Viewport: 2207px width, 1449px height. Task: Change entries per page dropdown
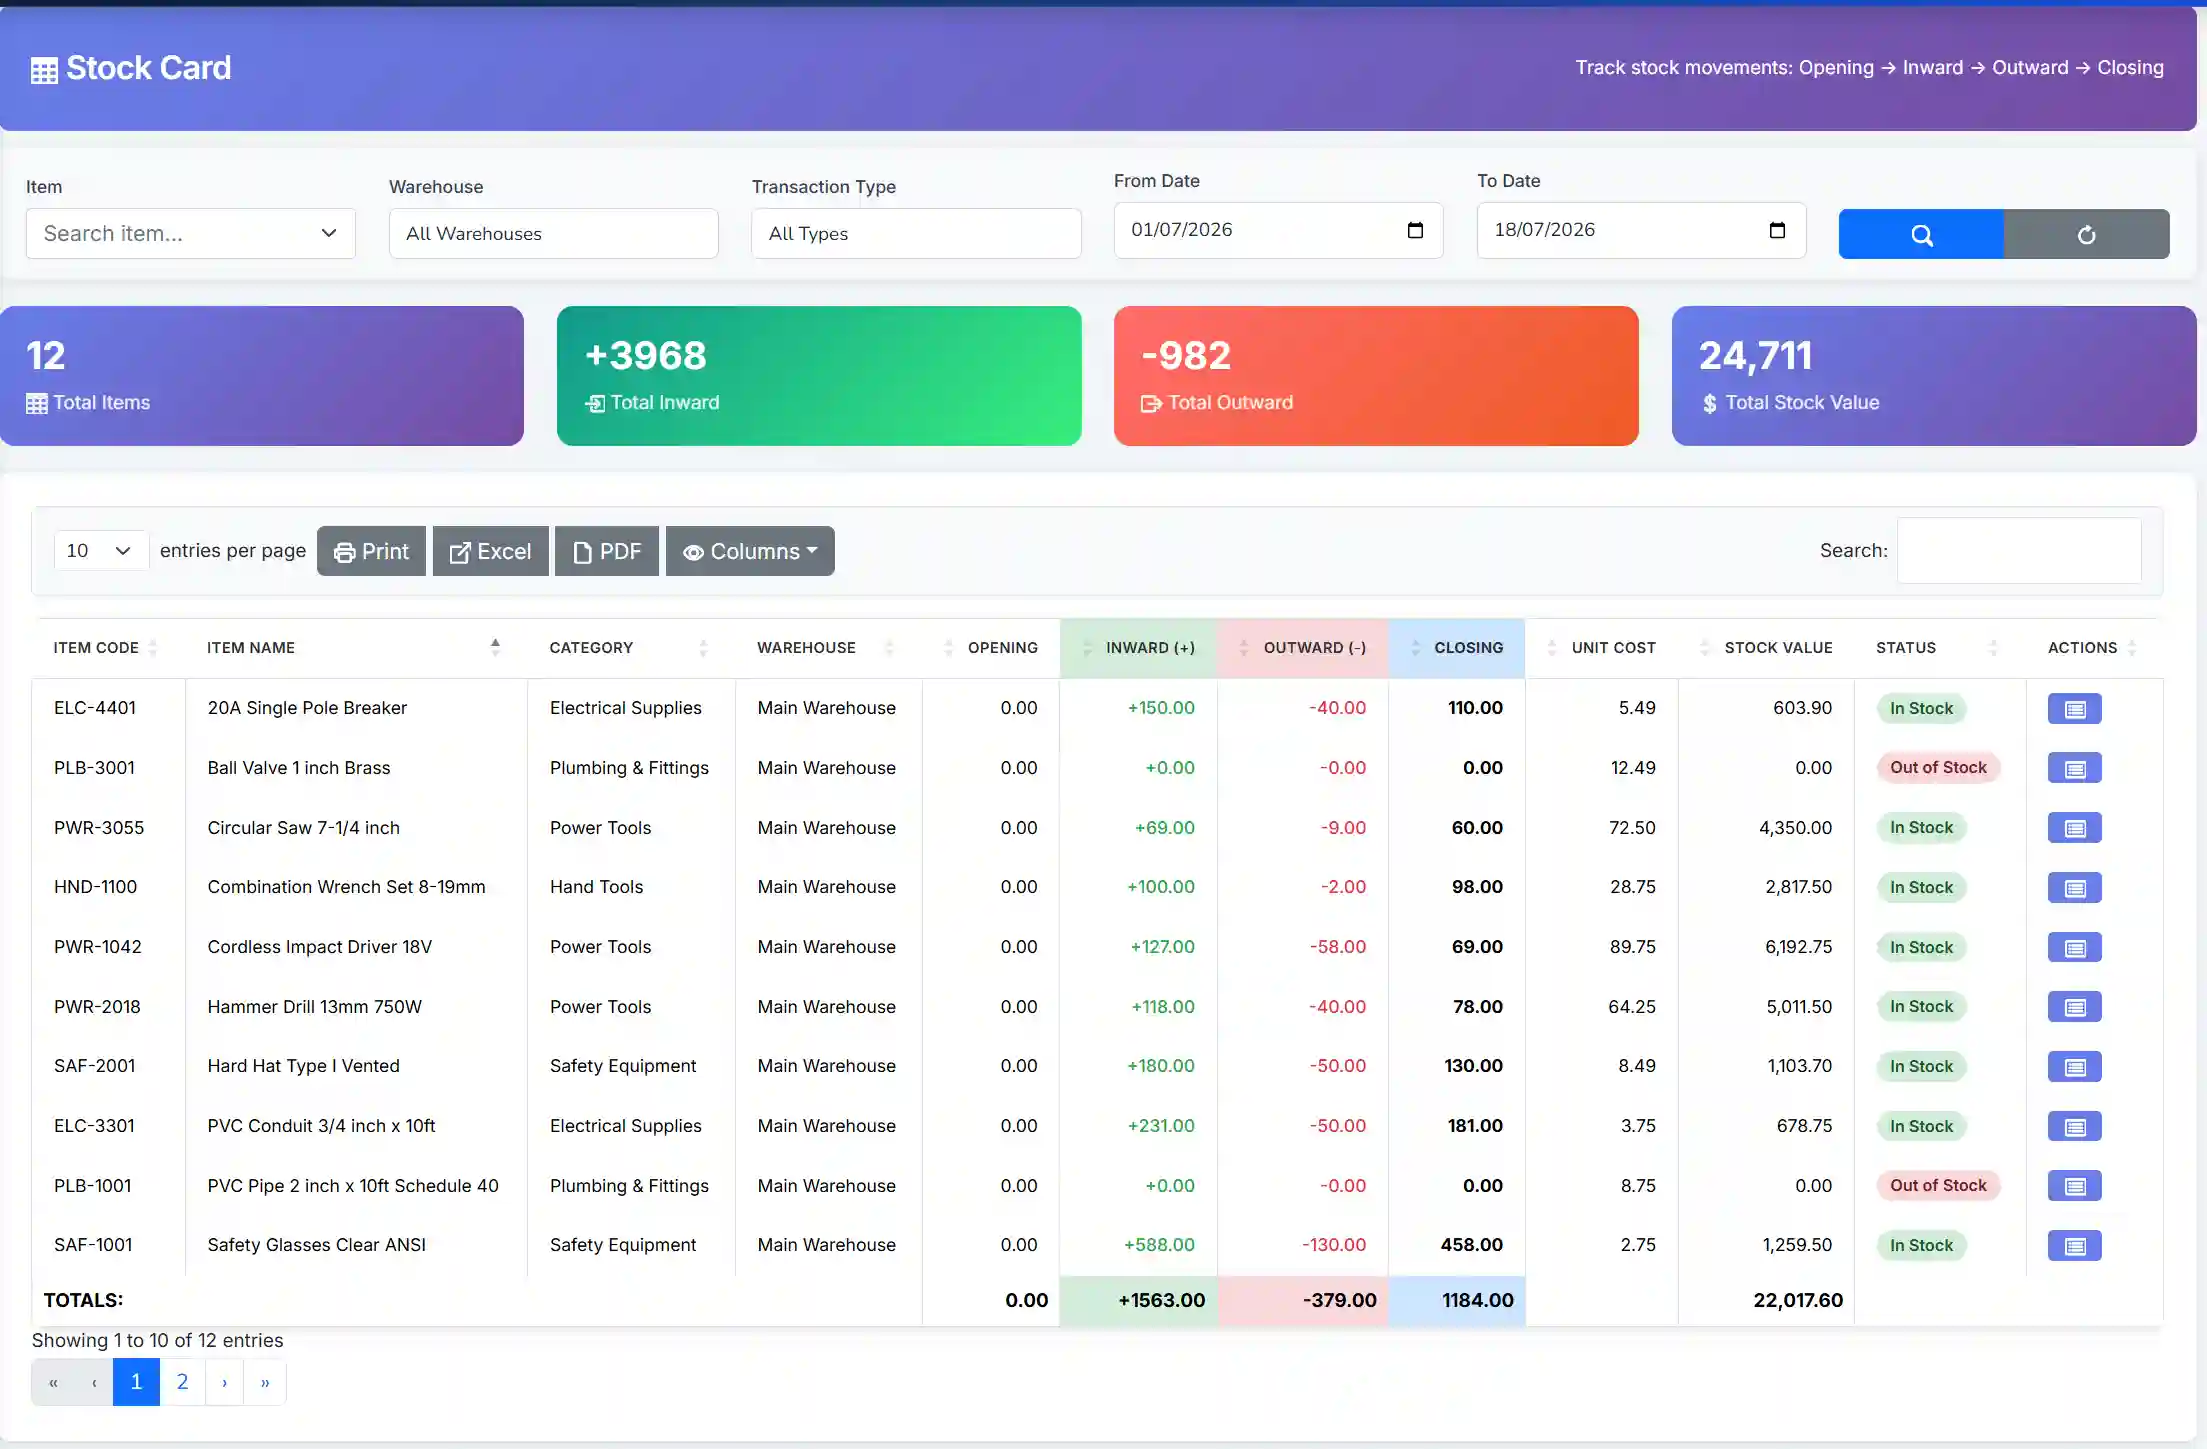pos(100,551)
